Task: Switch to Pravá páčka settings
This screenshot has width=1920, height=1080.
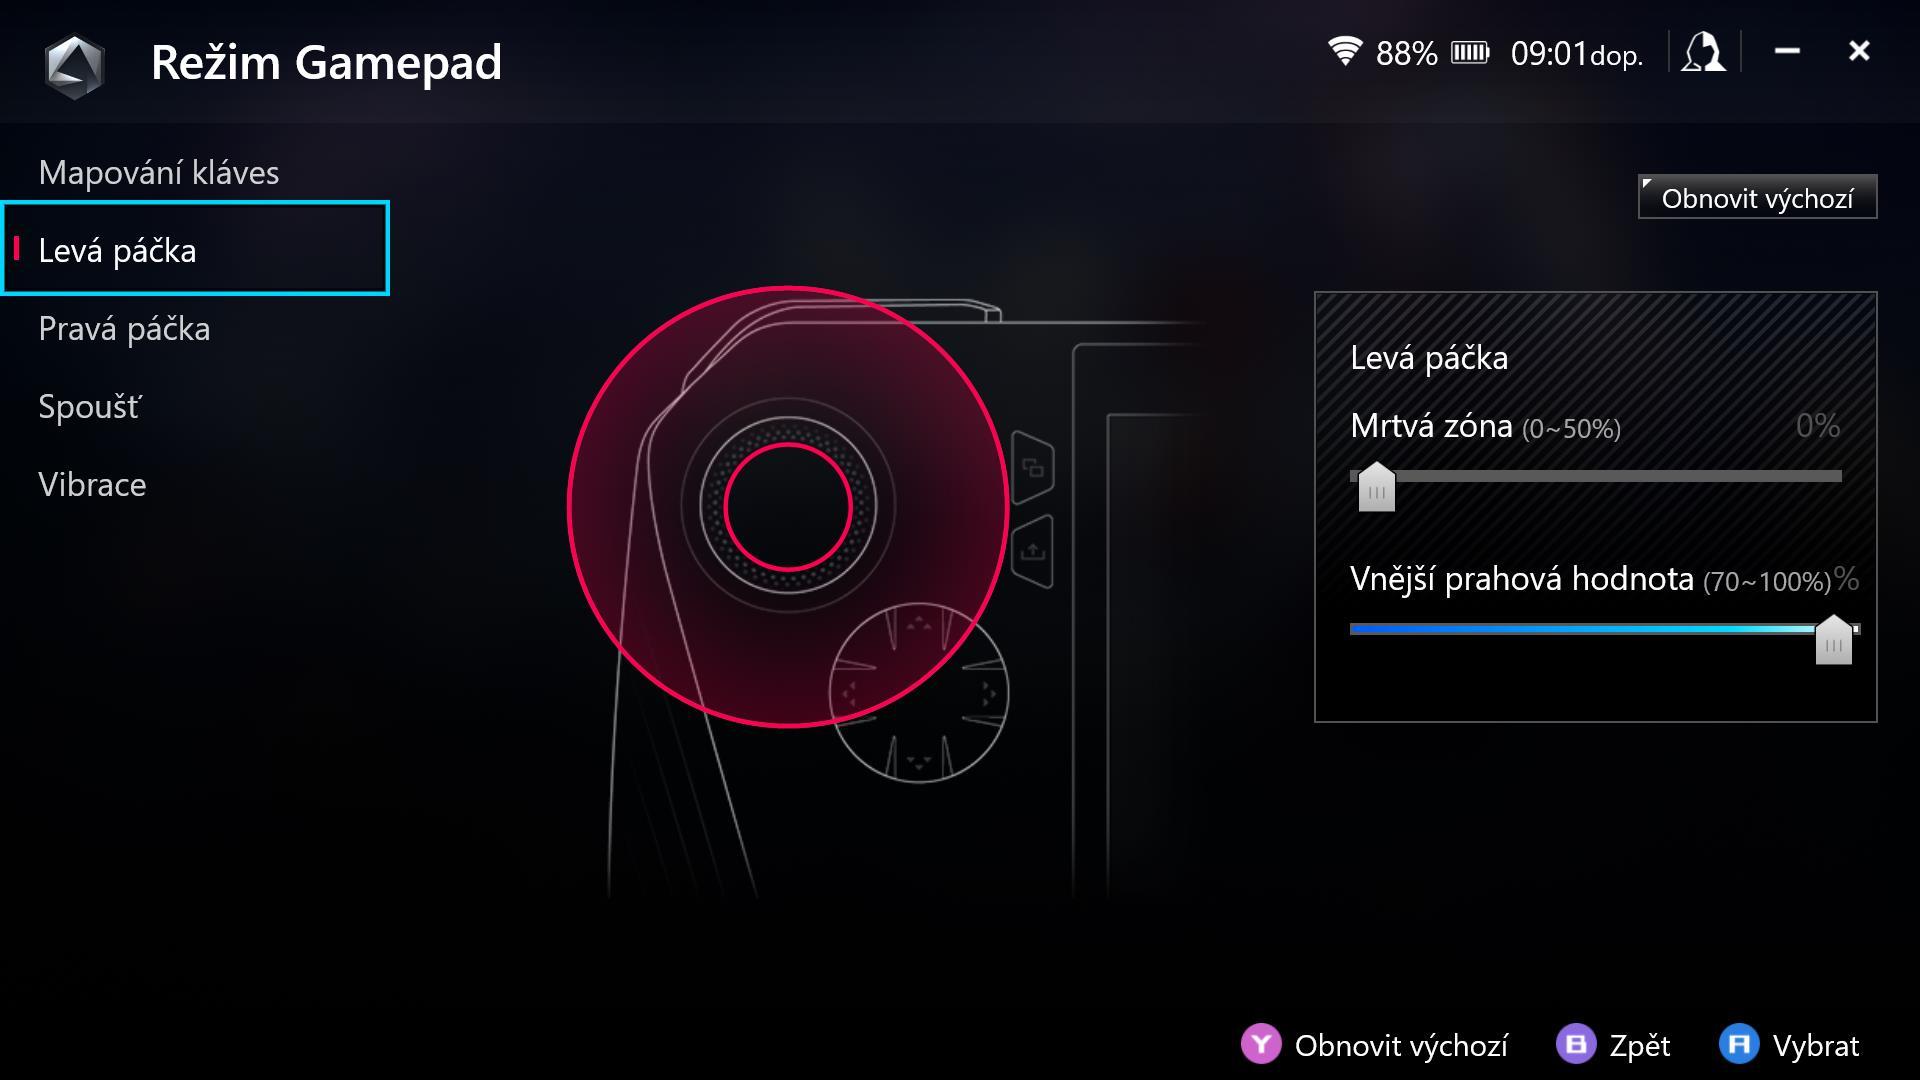Action: (124, 328)
